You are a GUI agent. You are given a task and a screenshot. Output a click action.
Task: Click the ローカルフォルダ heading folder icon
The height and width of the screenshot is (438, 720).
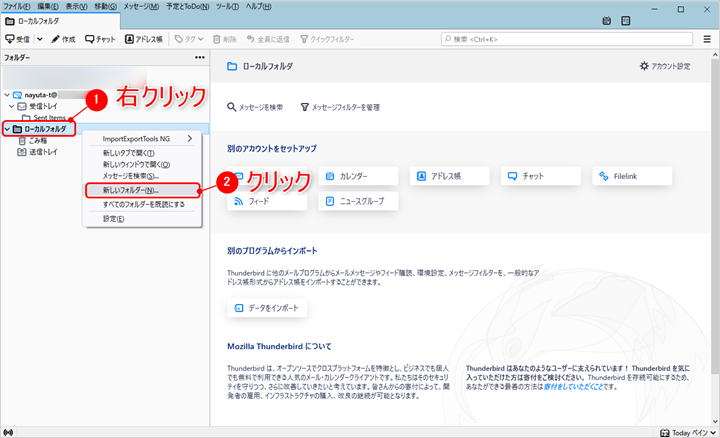click(x=232, y=67)
